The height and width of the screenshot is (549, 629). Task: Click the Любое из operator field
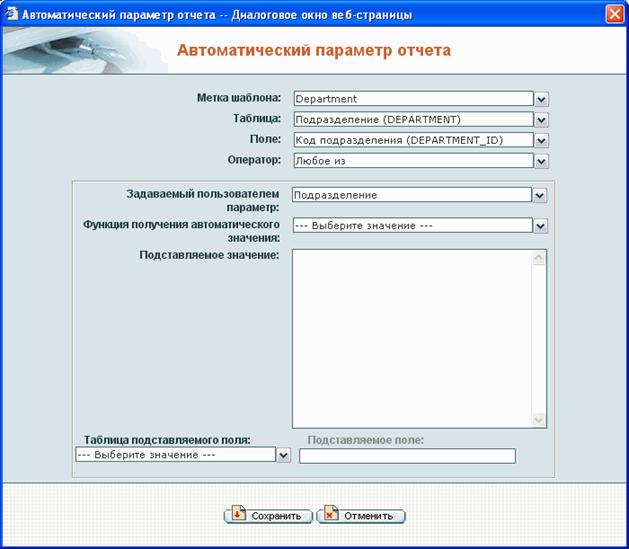click(x=413, y=161)
